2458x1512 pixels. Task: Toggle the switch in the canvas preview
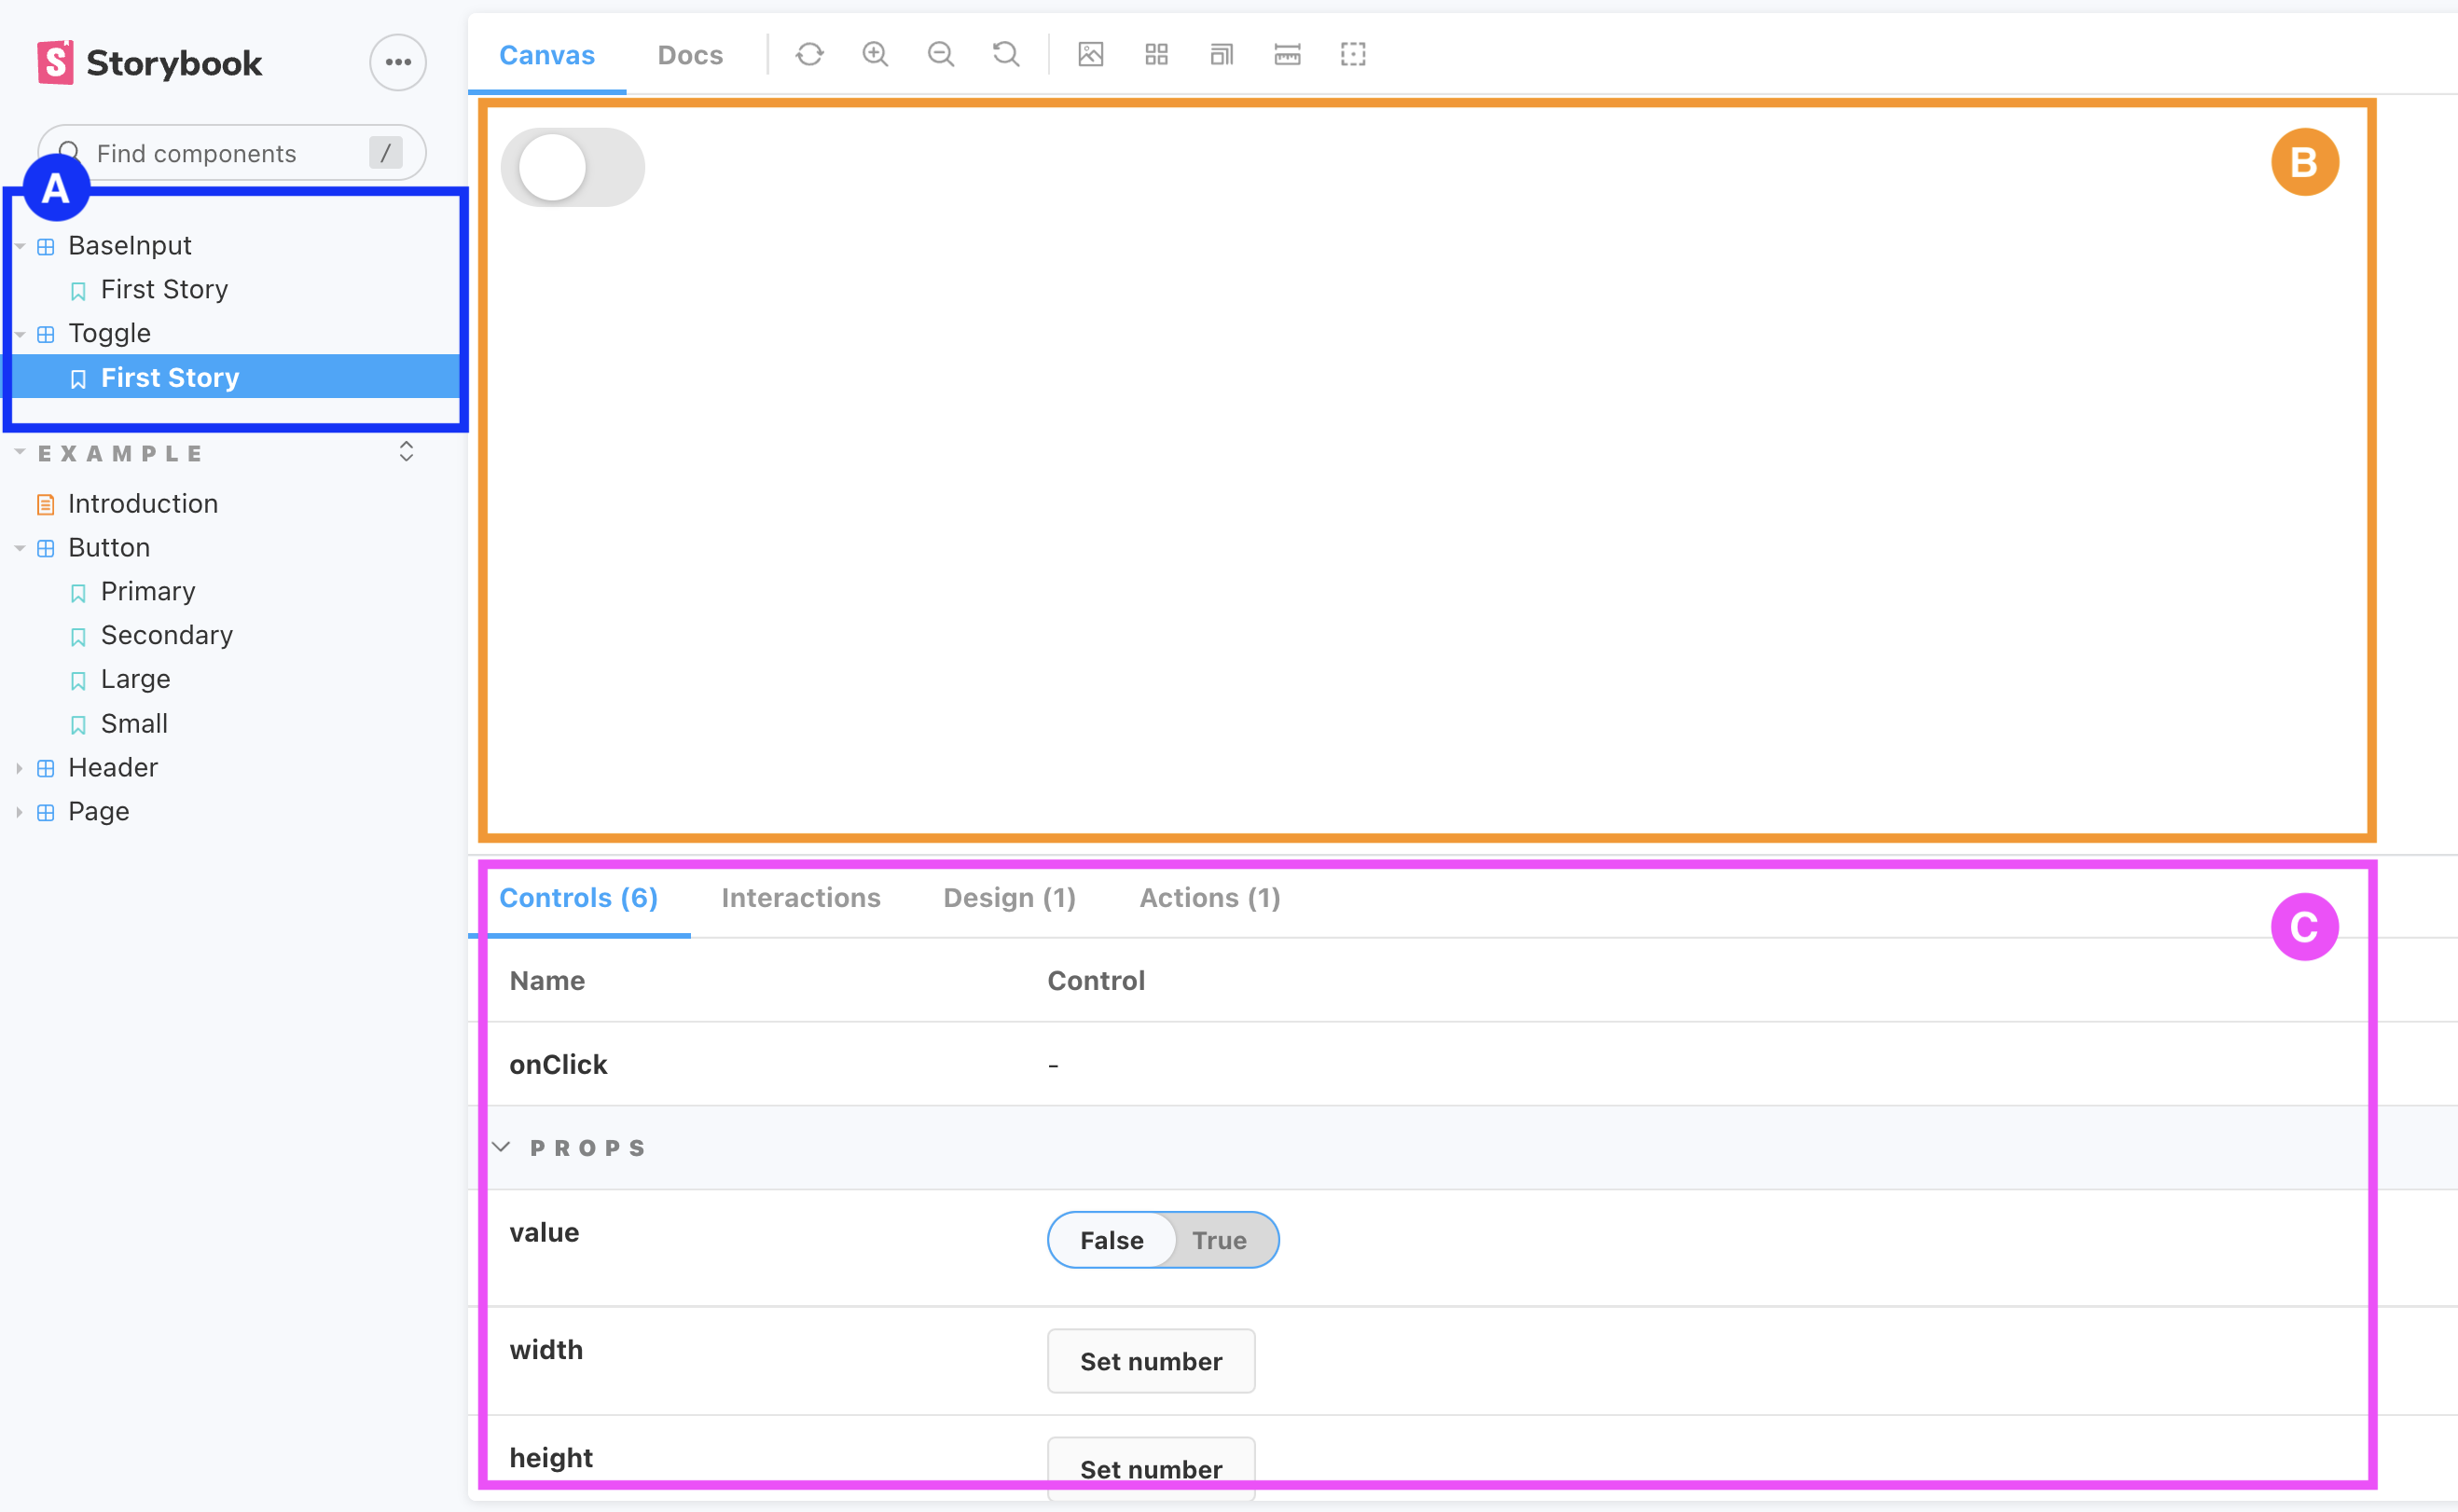(572, 168)
